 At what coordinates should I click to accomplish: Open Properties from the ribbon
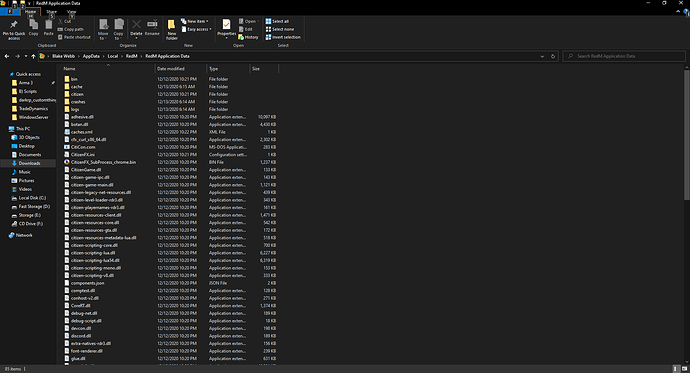(226, 25)
